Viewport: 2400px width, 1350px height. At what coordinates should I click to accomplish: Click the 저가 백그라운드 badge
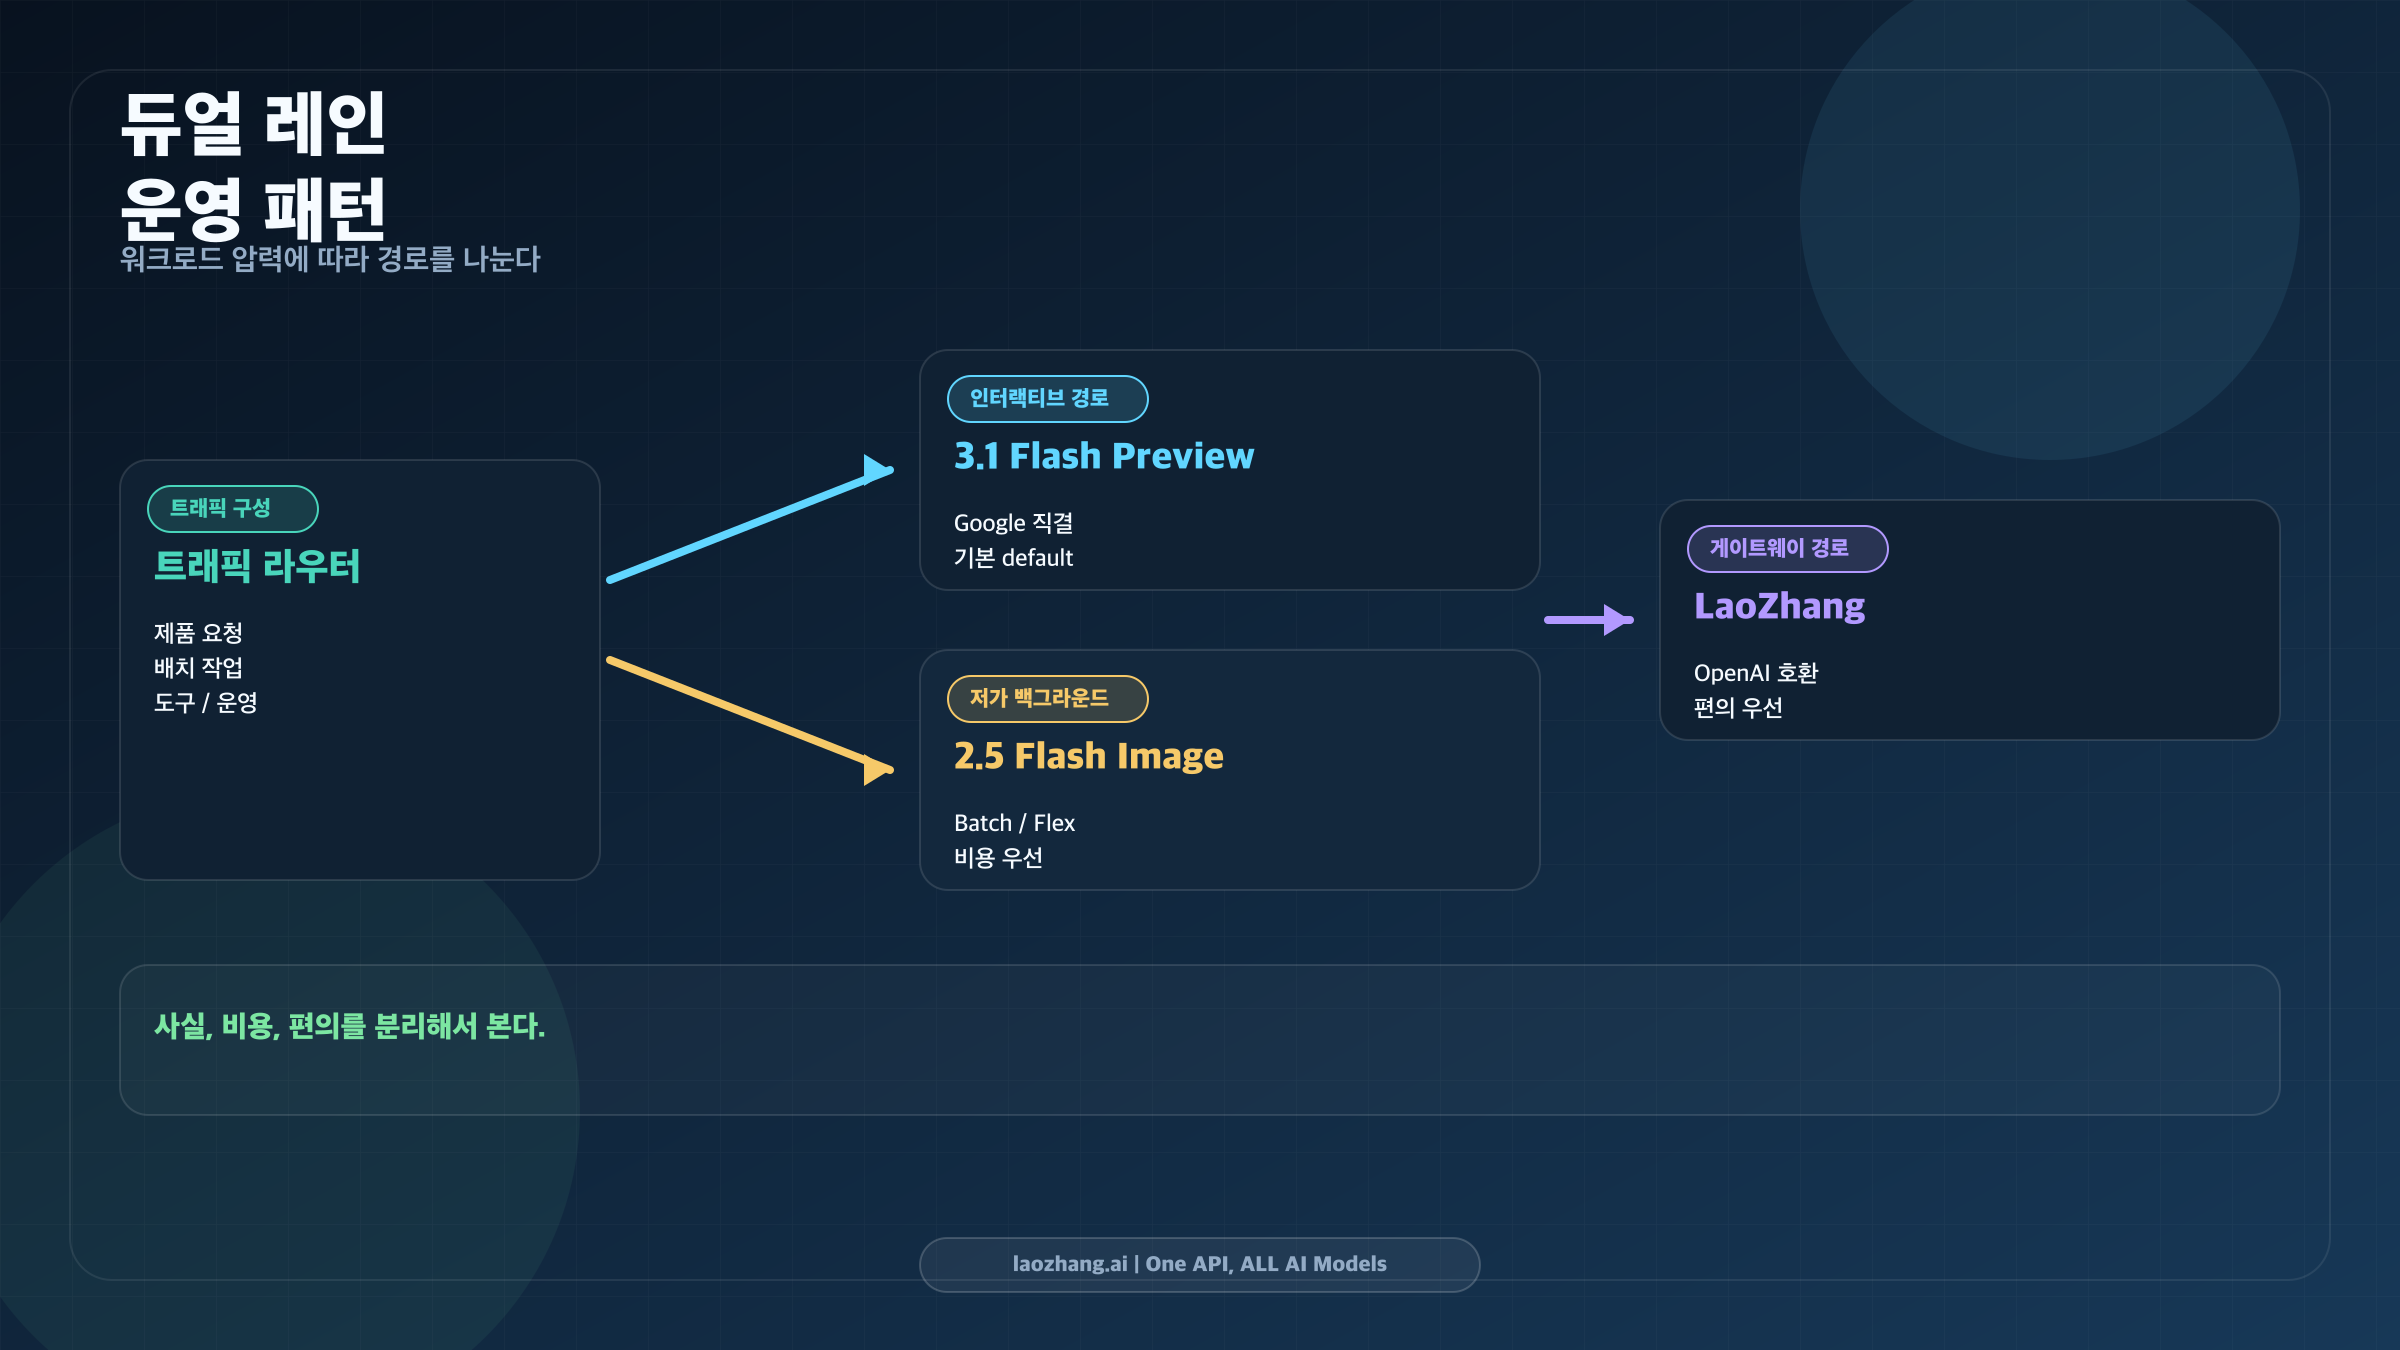pyautogui.click(x=1047, y=699)
